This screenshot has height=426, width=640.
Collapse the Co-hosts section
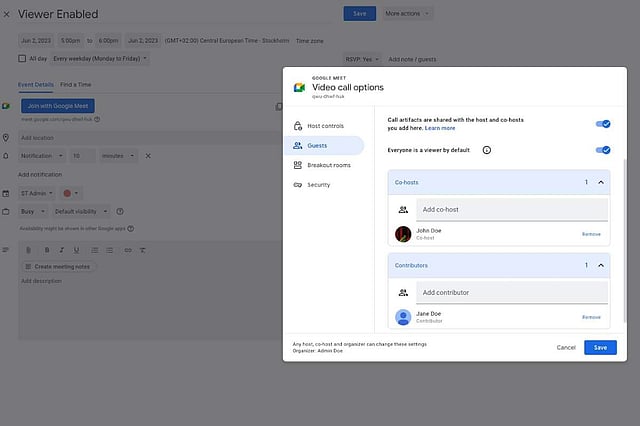[x=601, y=182]
